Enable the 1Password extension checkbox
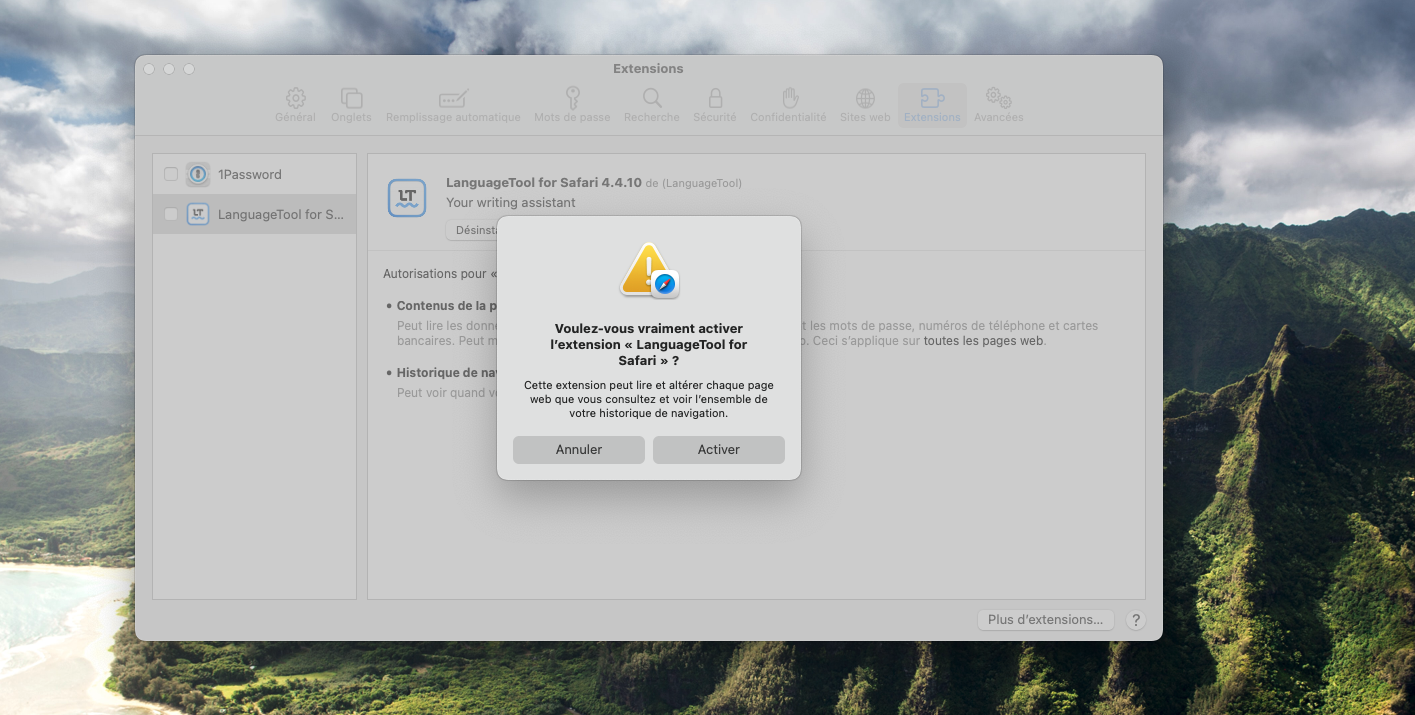1415x715 pixels. point(171,174)
